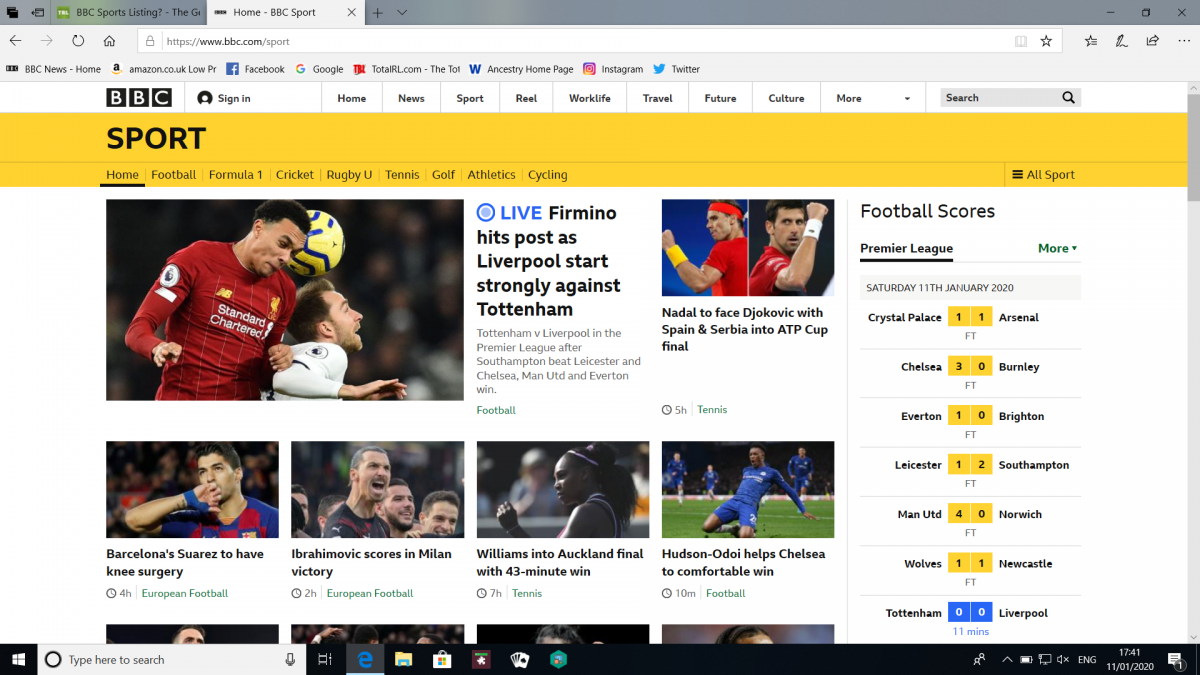Click the browser refresh icon

pos(78,41)
